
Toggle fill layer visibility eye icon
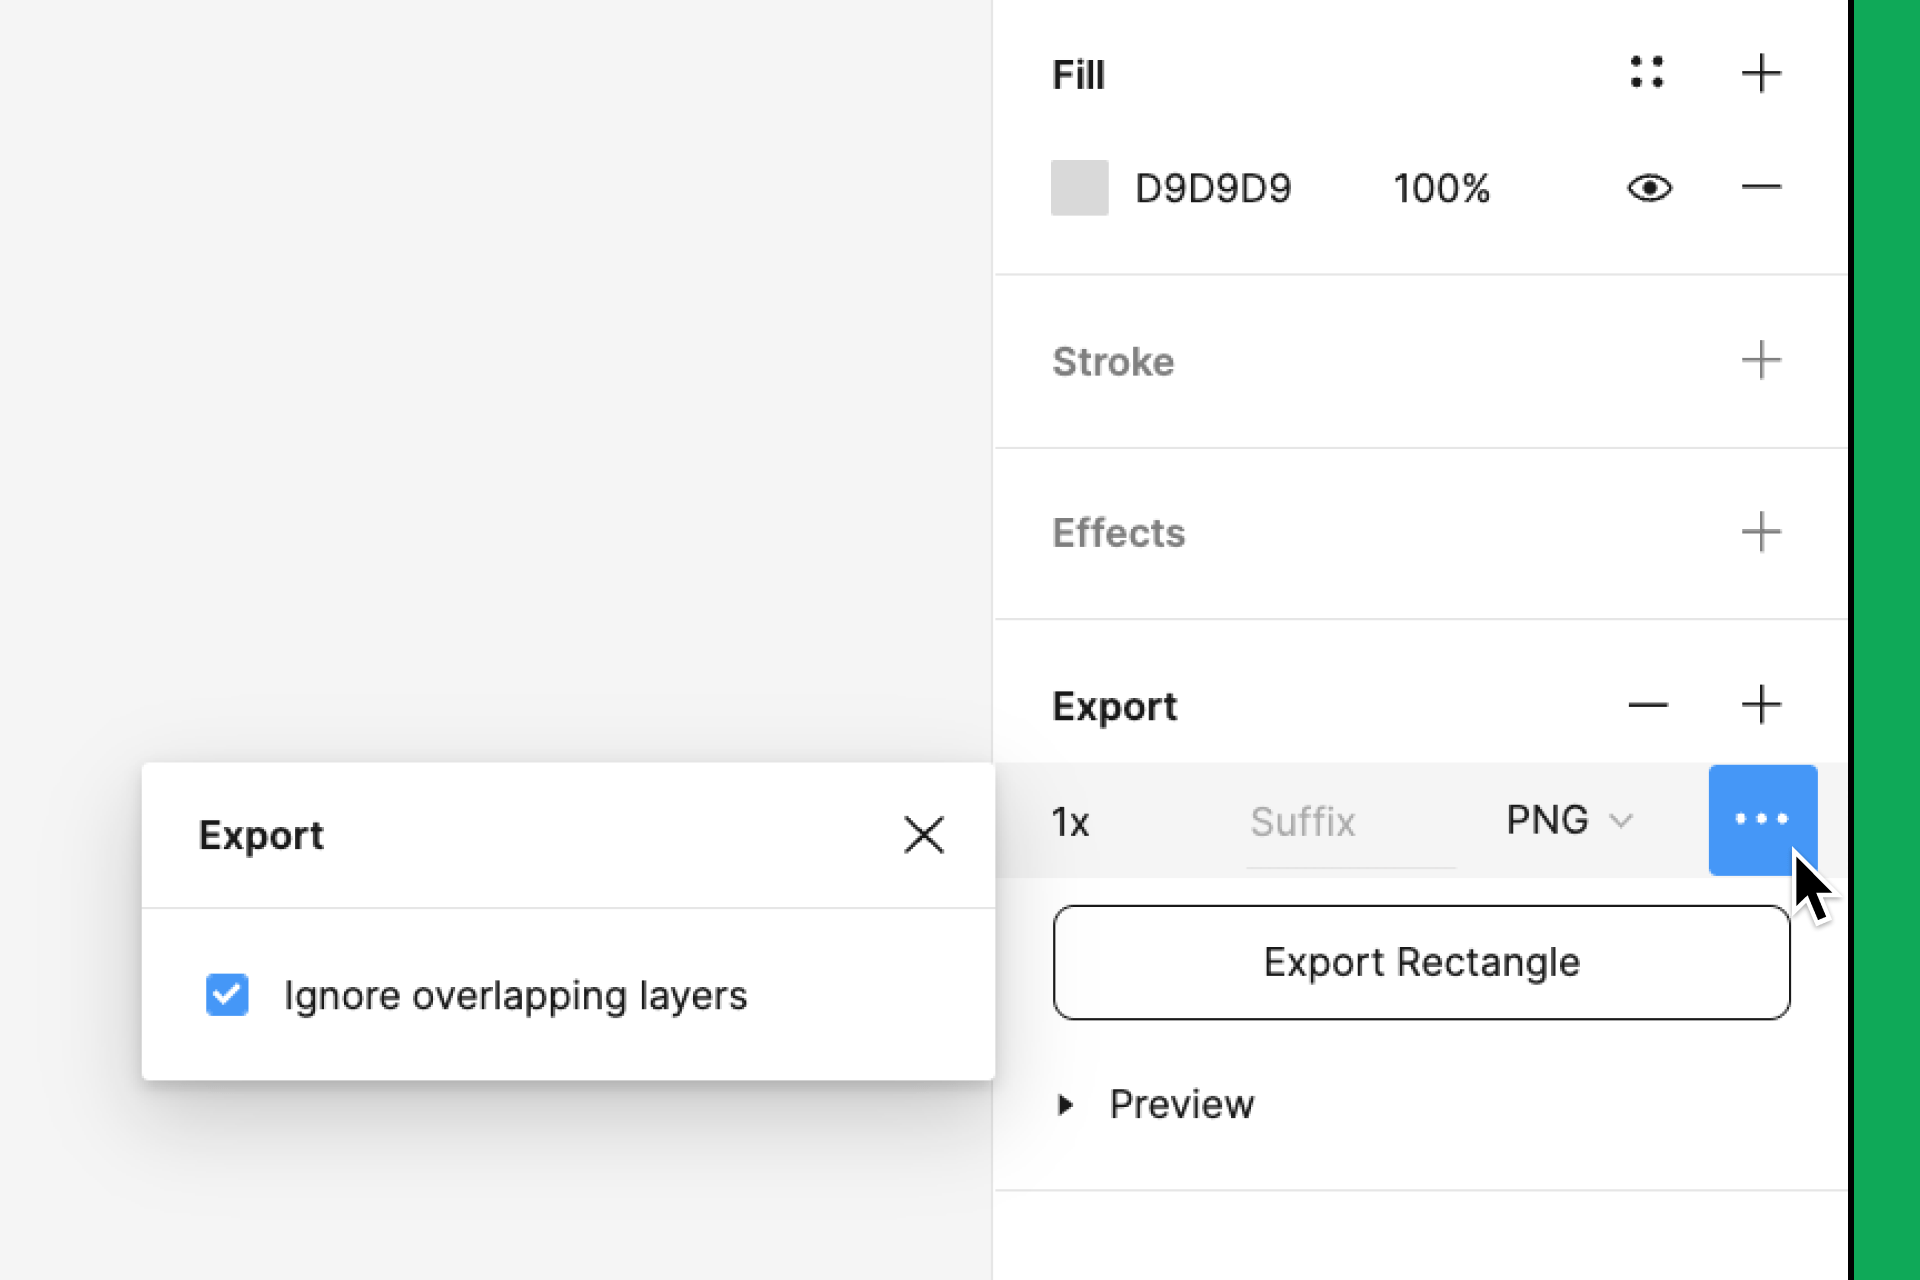point(1649,187)
